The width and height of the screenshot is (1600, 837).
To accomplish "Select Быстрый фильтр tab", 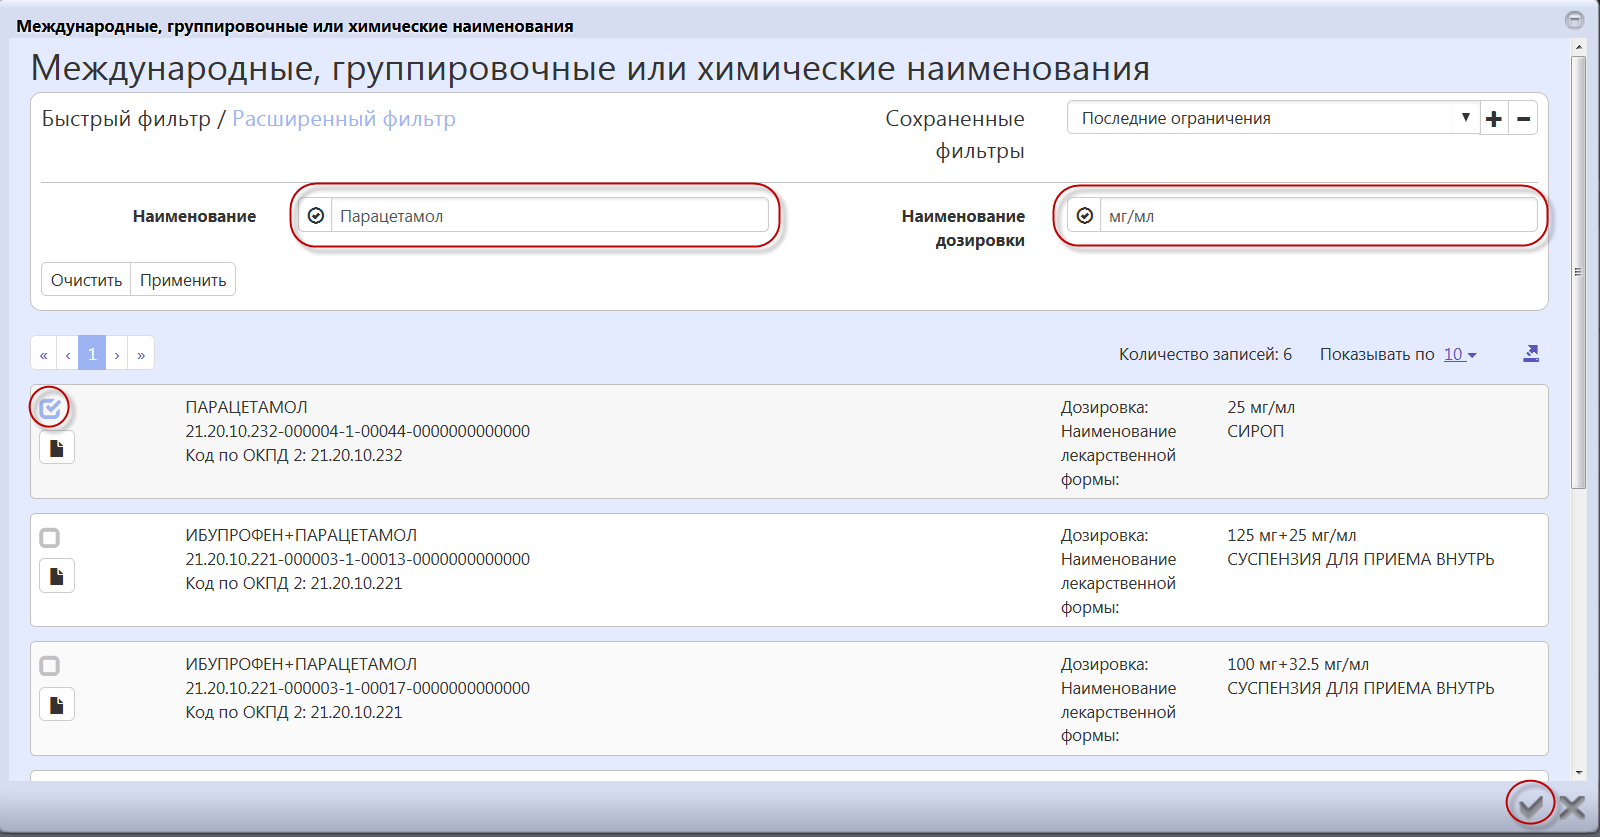I will tap(126, 118).
